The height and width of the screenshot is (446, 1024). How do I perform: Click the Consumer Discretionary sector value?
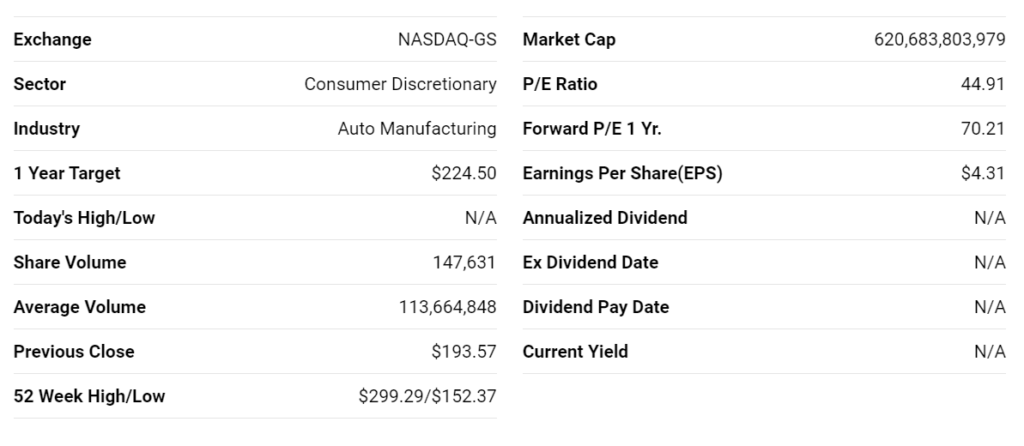pos(400,84)
